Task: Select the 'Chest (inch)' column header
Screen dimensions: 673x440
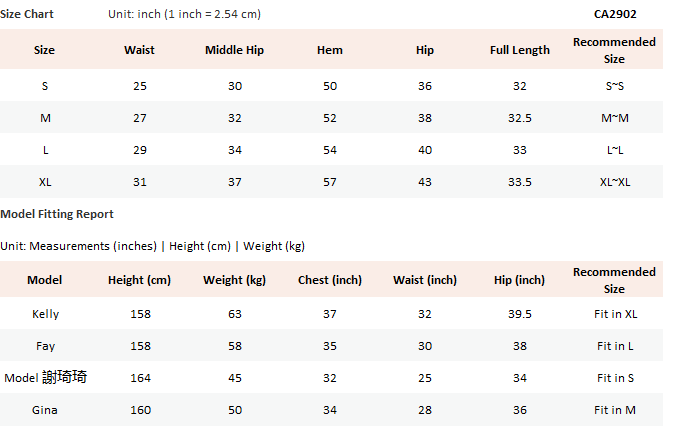Action: pos(330,280)
